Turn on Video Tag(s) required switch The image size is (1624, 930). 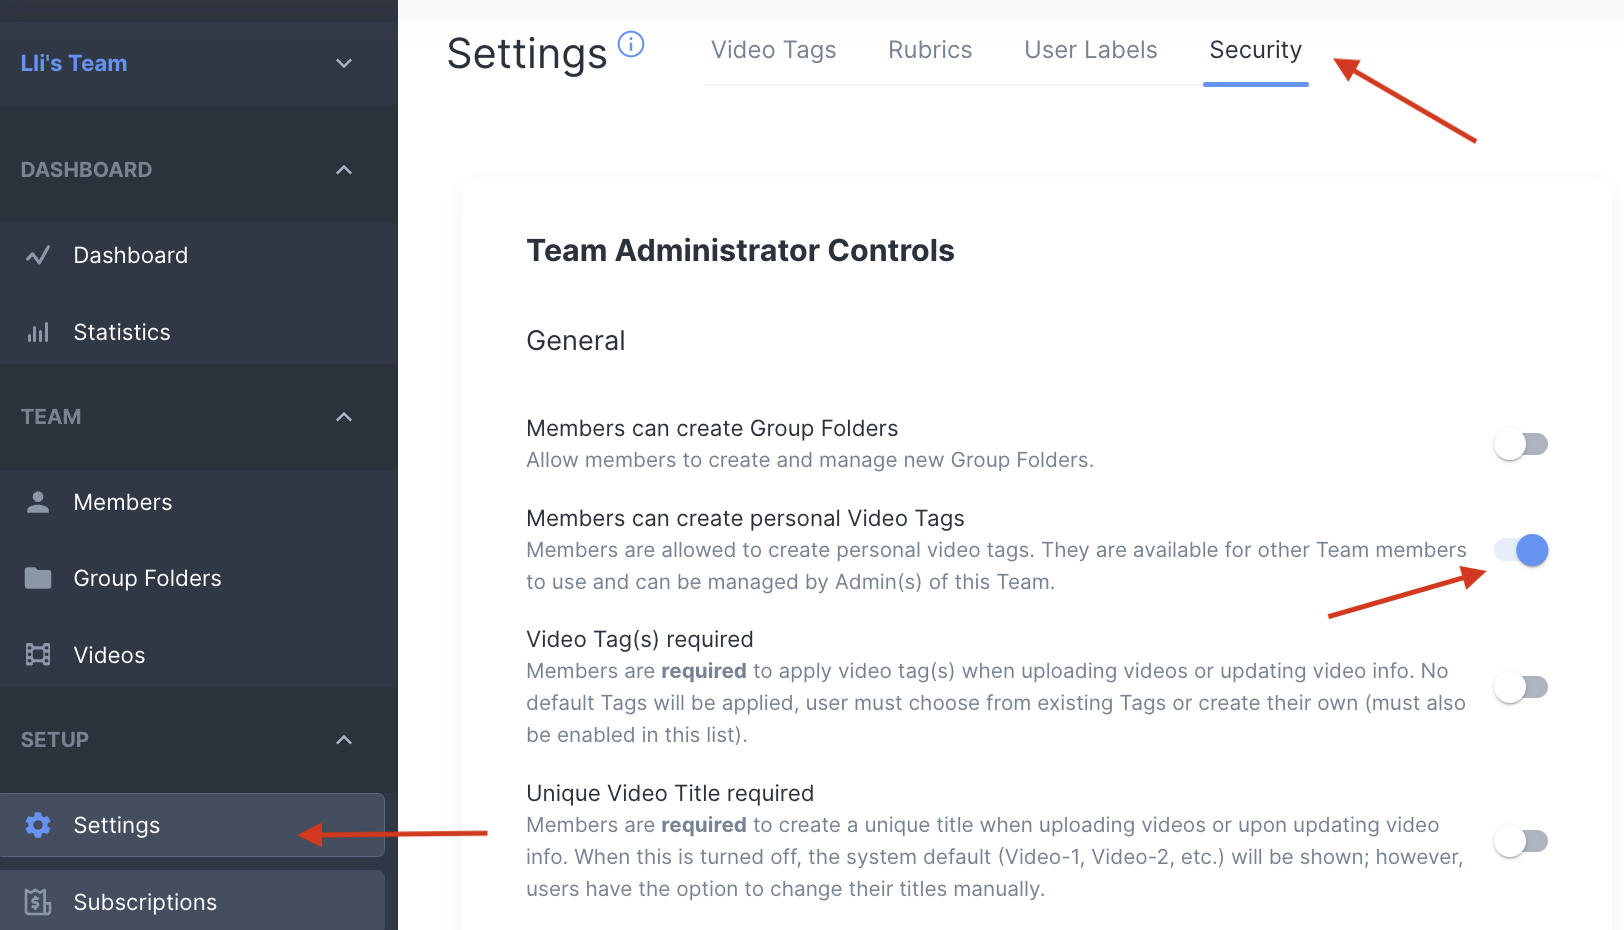(x=1520, y=687)
